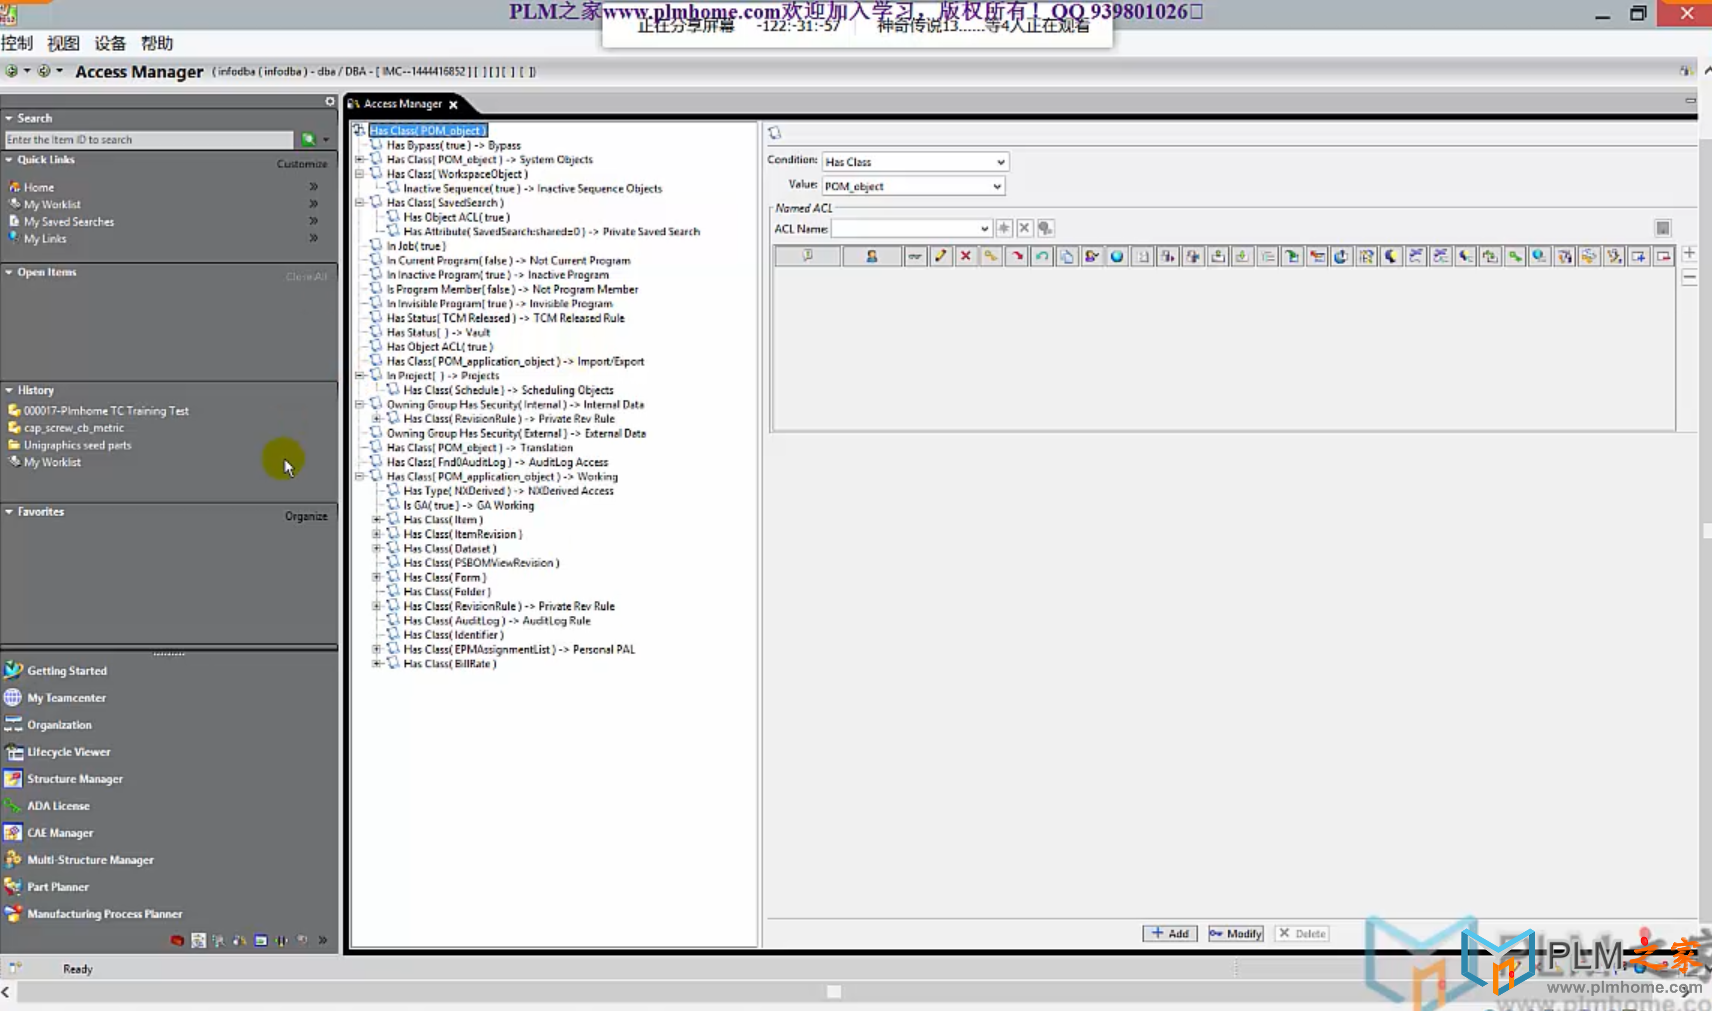This screenshot has height=1011, width=1712.
Task: Click the Demote green arrow column icon
Action: point(1041,257)
